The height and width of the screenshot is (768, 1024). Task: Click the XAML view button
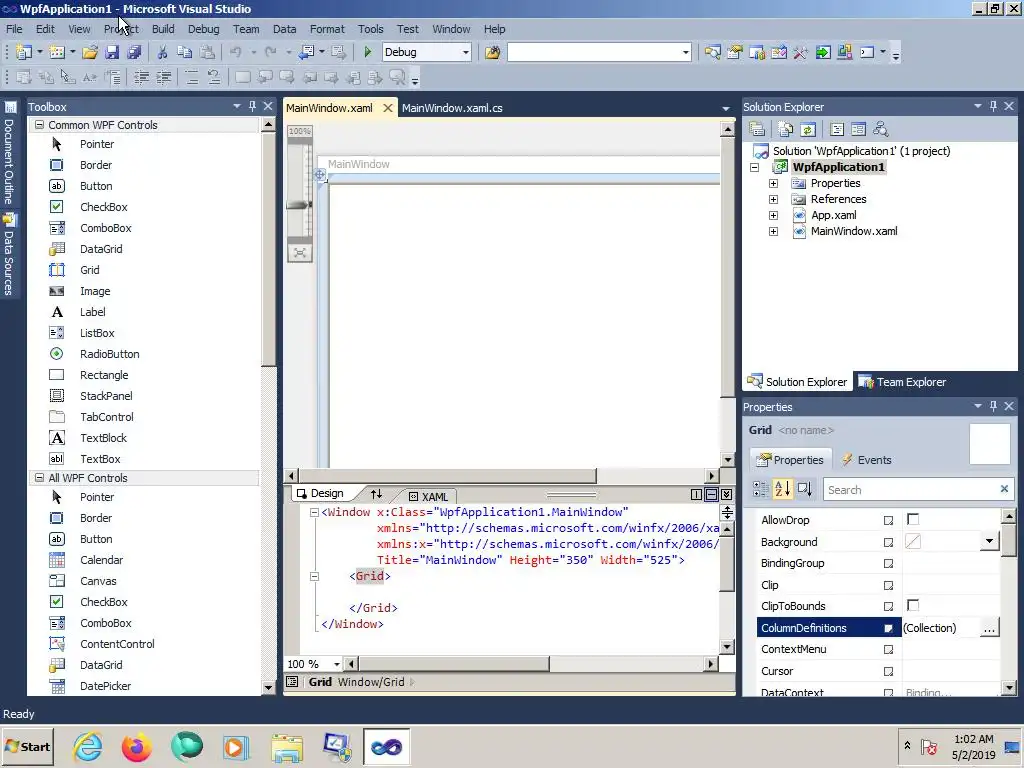(429, 496)
